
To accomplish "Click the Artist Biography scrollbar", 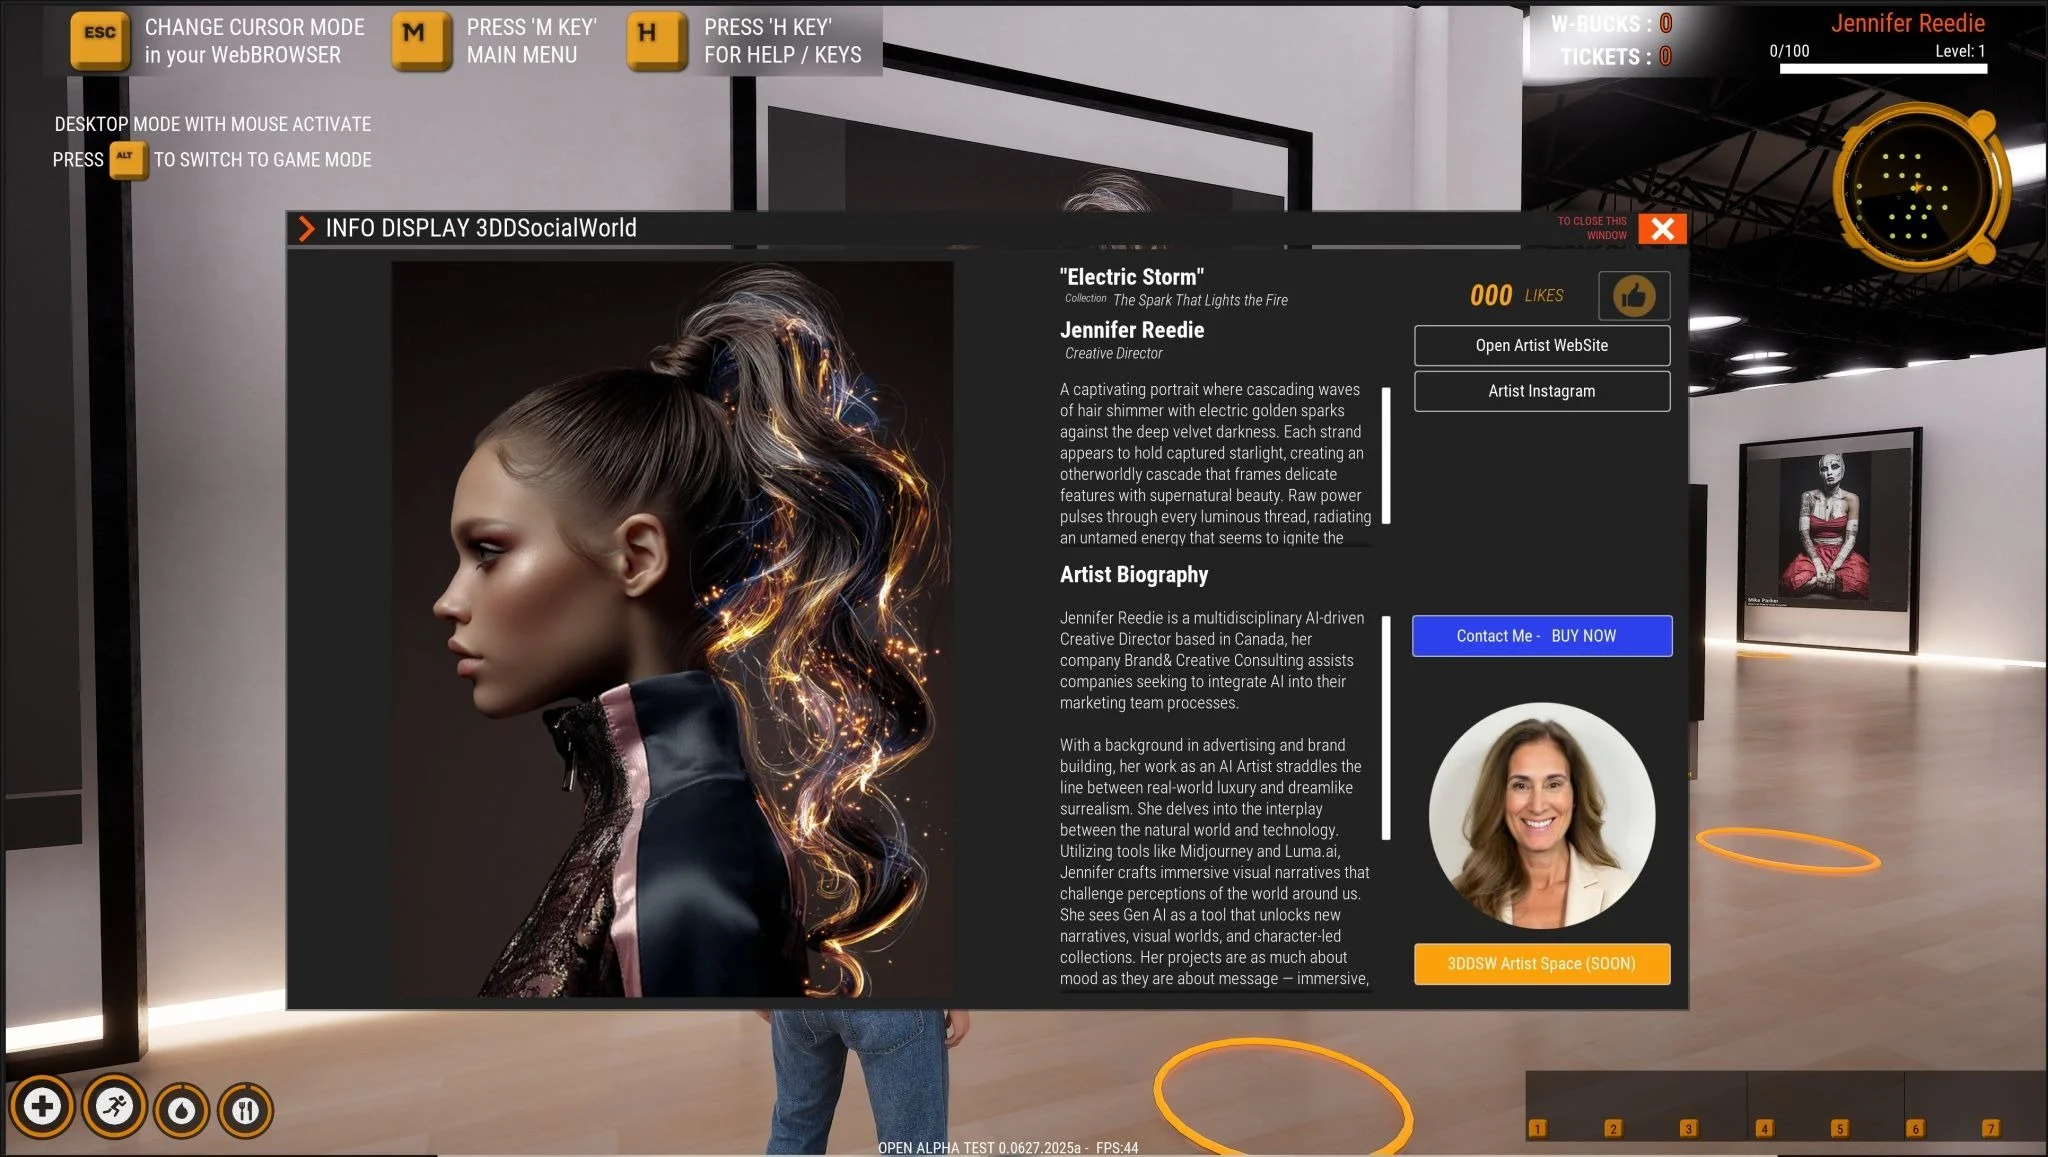I will pos(1386,728).
